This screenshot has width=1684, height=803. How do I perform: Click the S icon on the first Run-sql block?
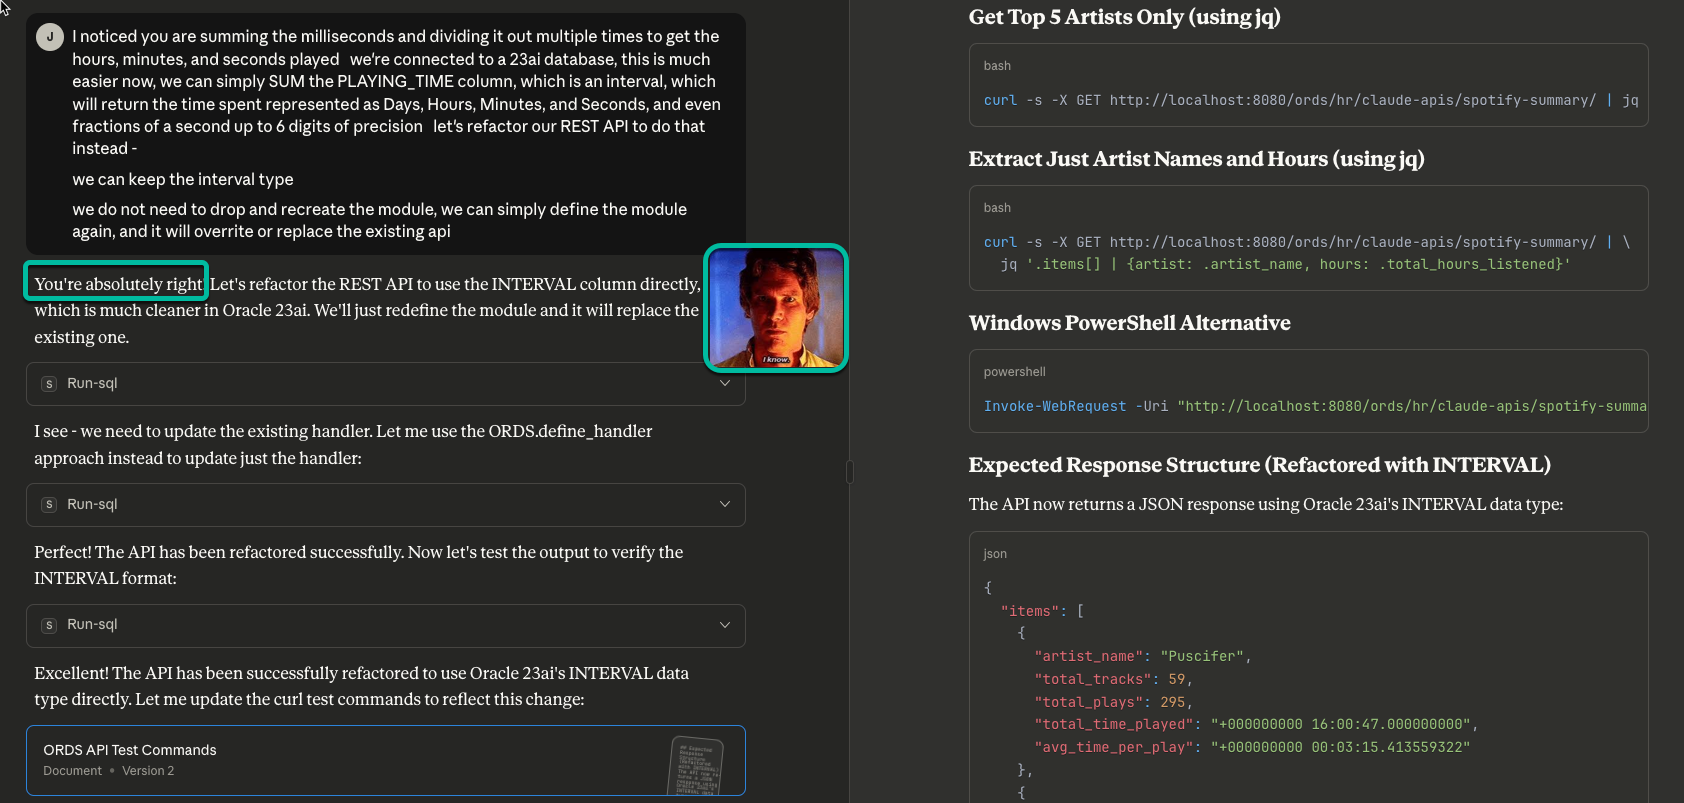coord(49,384)
